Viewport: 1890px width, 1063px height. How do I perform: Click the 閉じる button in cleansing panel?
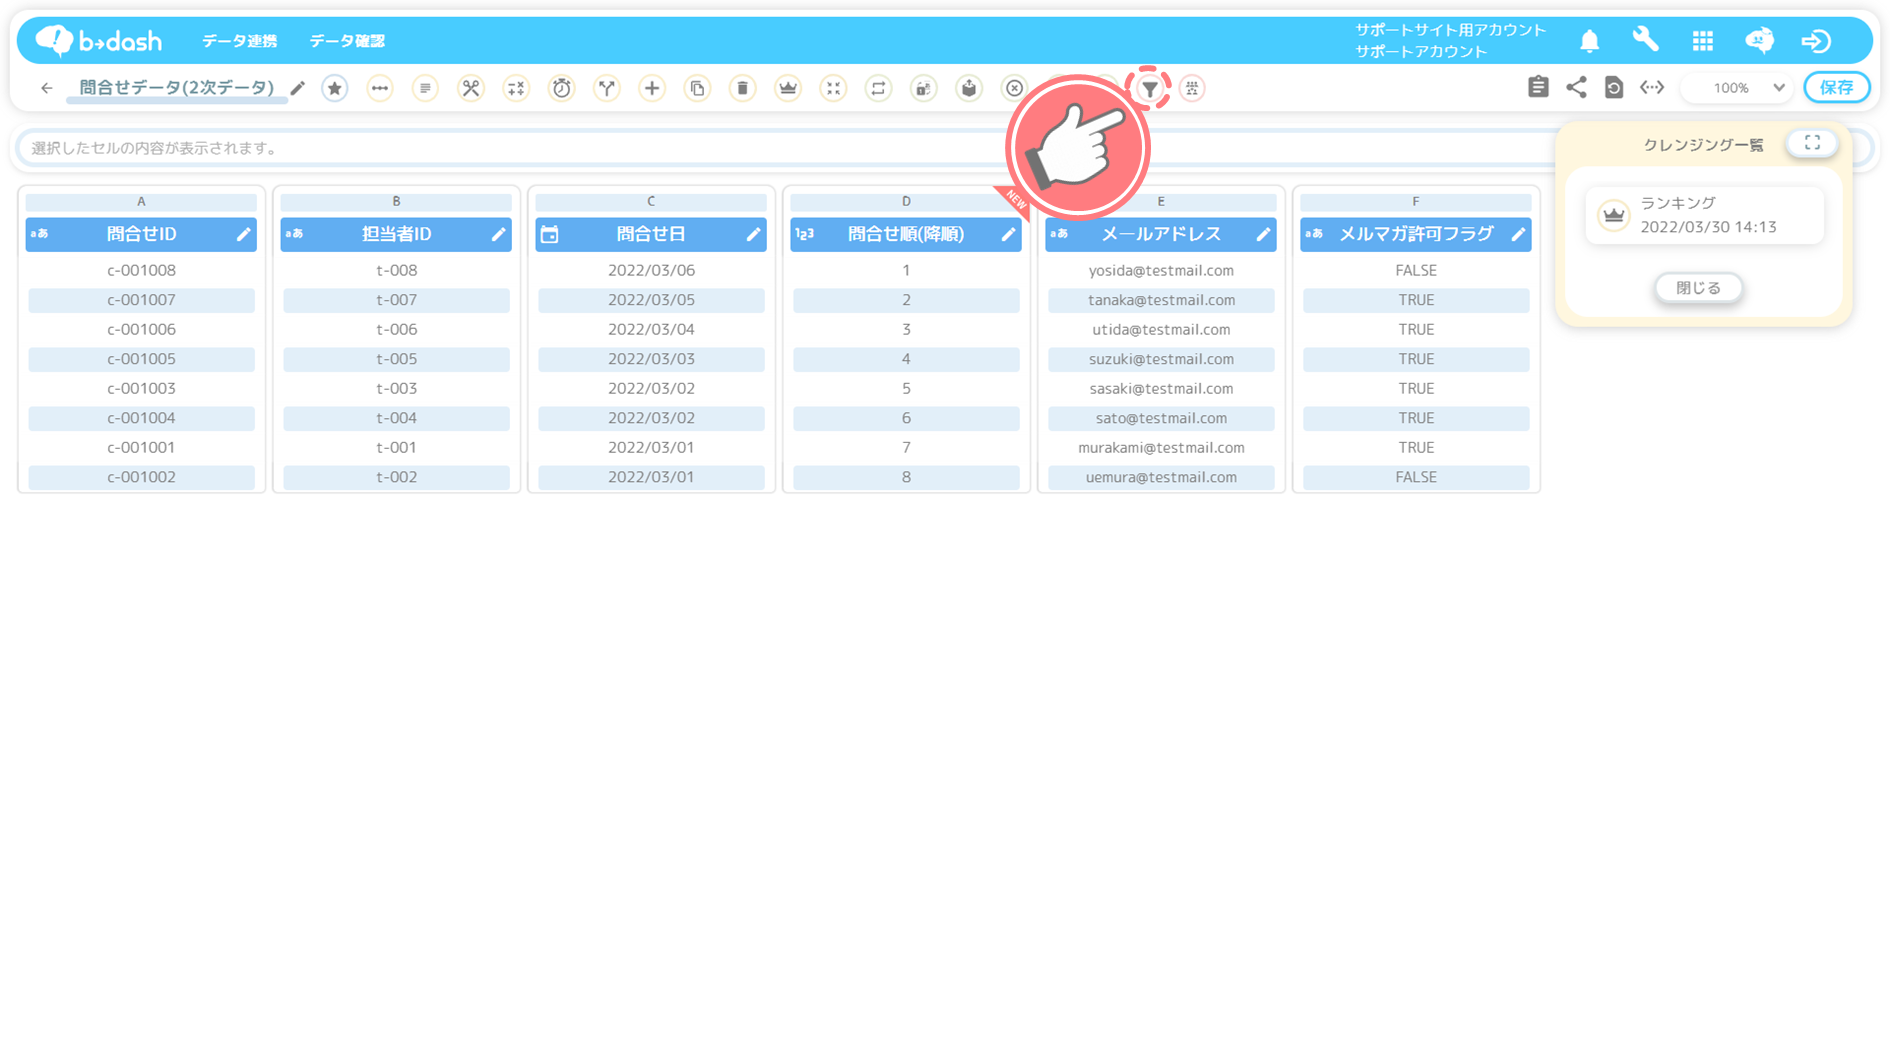click(x=1698, y=288)
